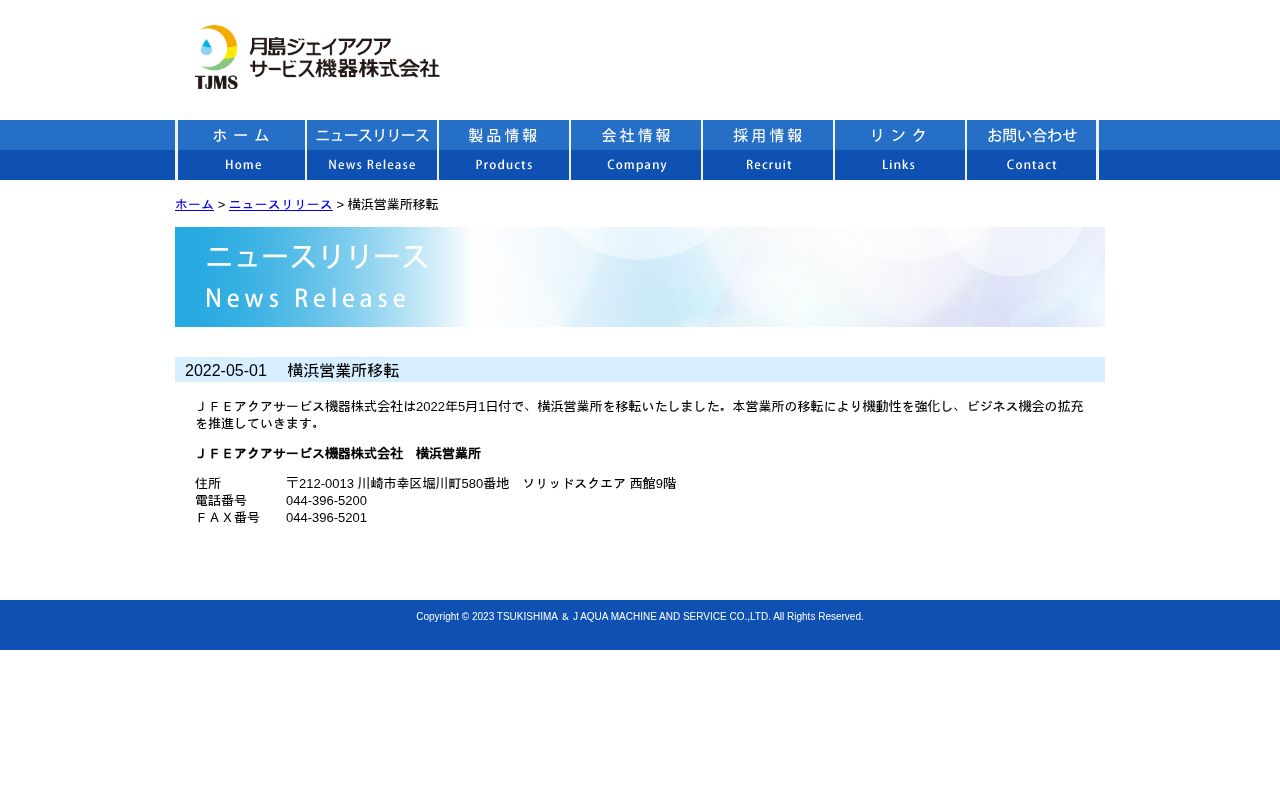
Task: Click the footer copyright notice
Action: click(640, 616)
